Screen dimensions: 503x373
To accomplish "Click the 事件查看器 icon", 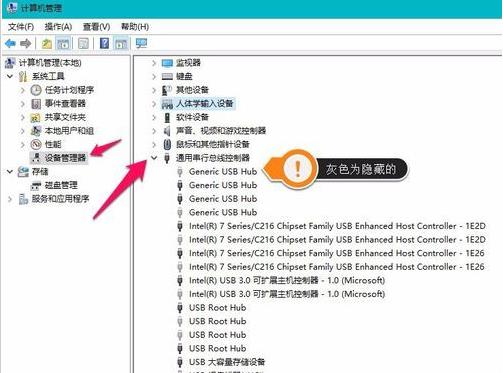I will point(36,104).
